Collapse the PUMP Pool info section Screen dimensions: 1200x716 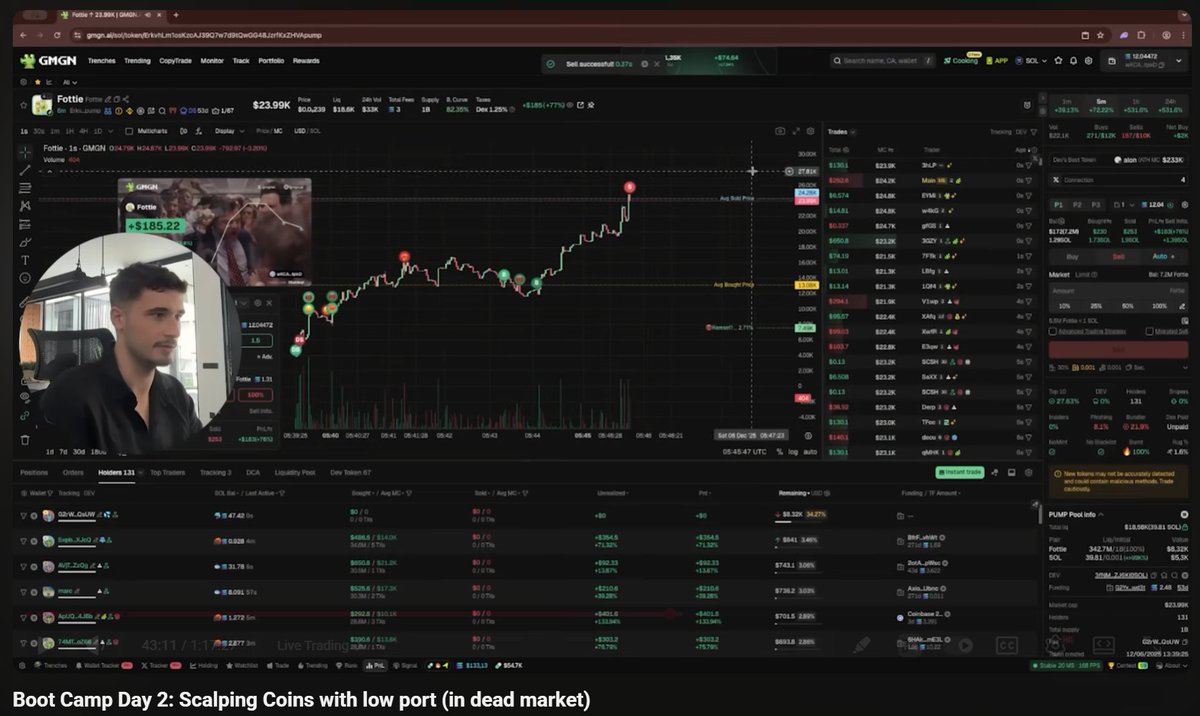tap(1103, 514)
